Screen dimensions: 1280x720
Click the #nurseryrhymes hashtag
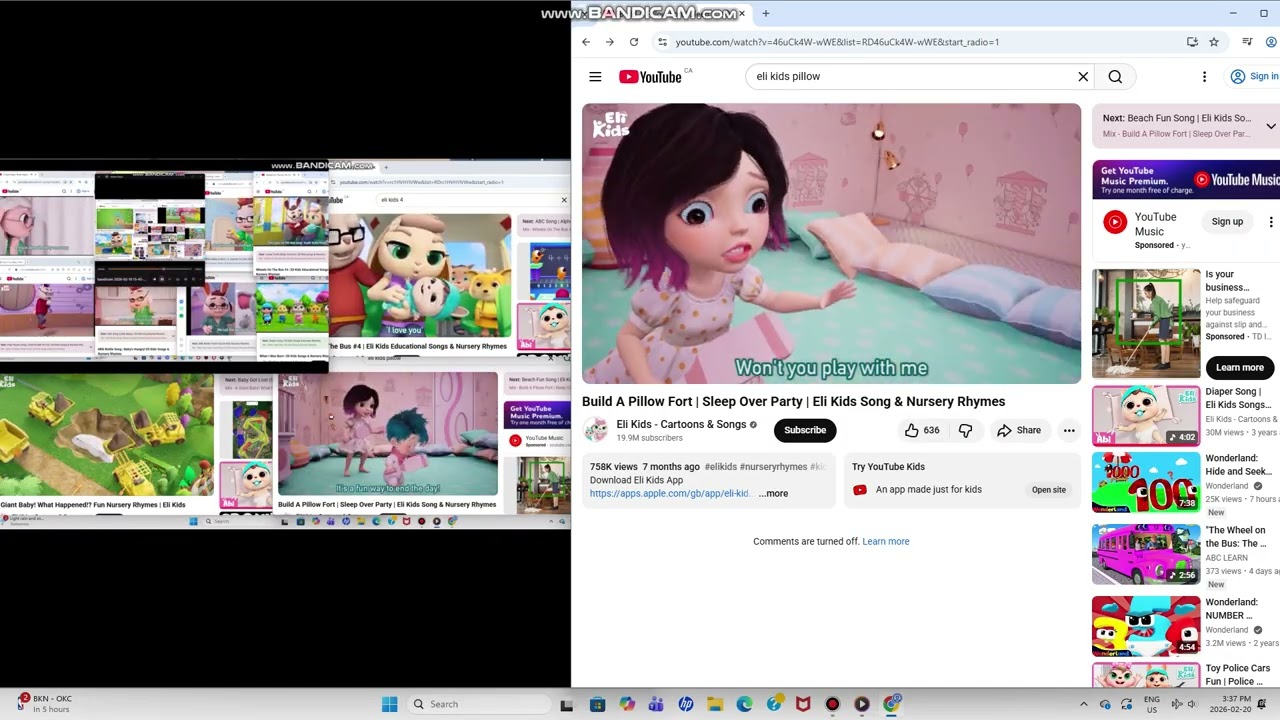coord(773,467)
